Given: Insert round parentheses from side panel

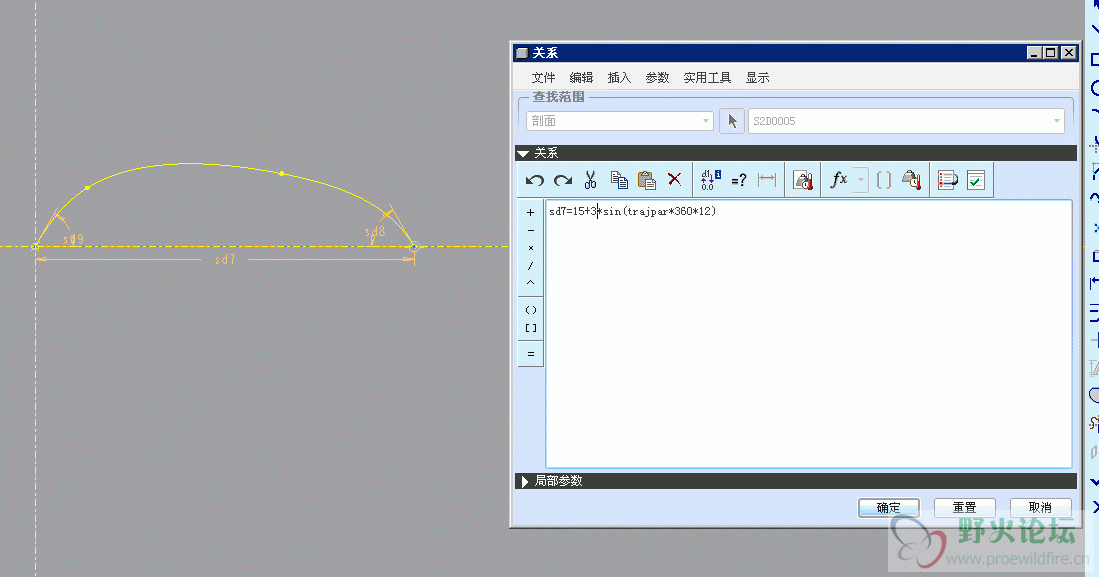Looking at the screenshot, I should pyautogui.click(x=531, y=310).
